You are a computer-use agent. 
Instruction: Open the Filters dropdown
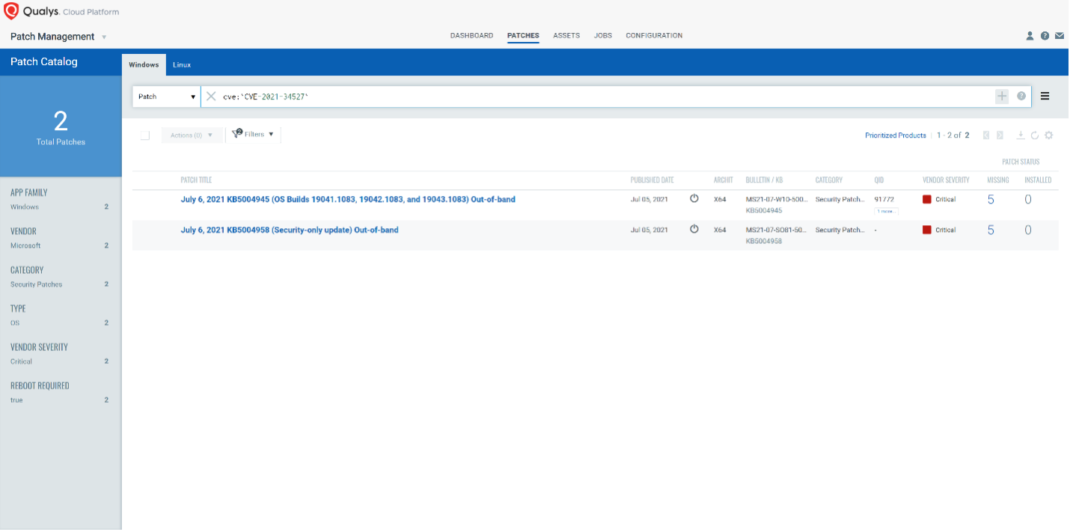[x=252, y=134]
